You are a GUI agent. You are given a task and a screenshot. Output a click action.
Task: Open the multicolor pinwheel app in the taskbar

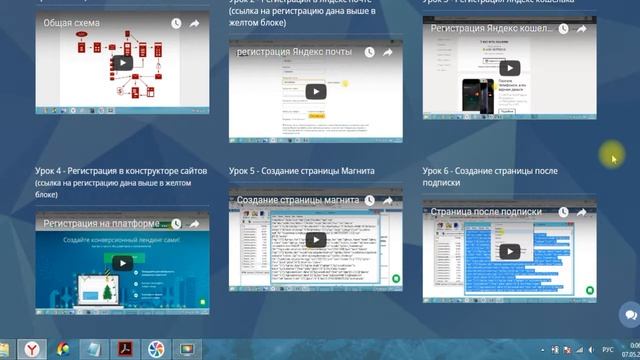[156, 349]
